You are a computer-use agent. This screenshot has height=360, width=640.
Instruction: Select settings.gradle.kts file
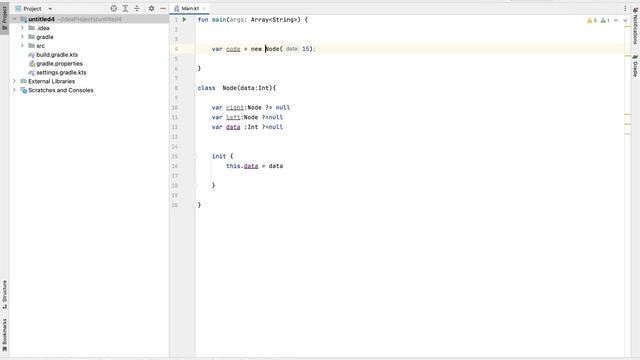(61, 73)
